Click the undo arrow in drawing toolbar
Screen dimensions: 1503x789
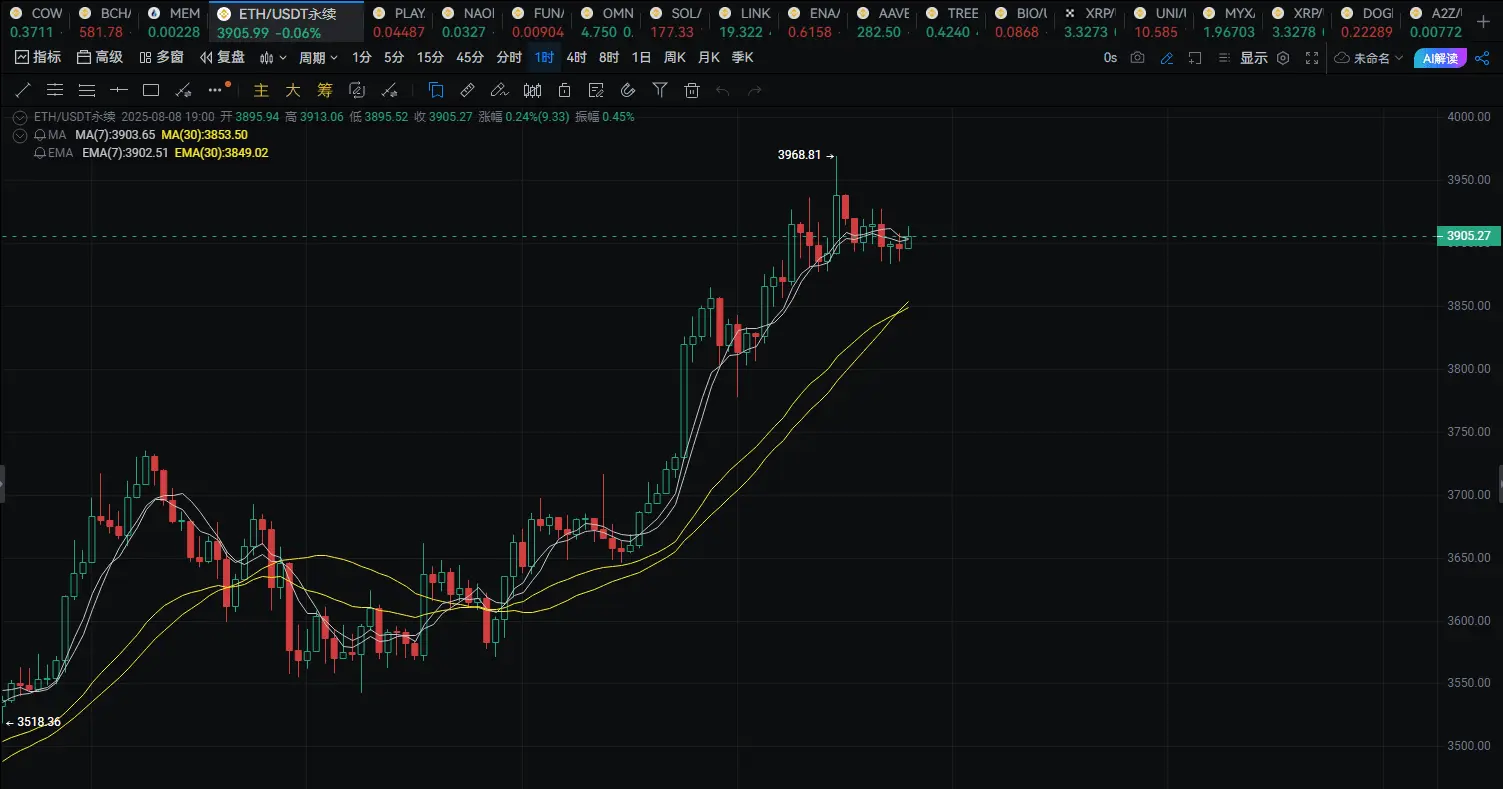[x=723, y=91]
